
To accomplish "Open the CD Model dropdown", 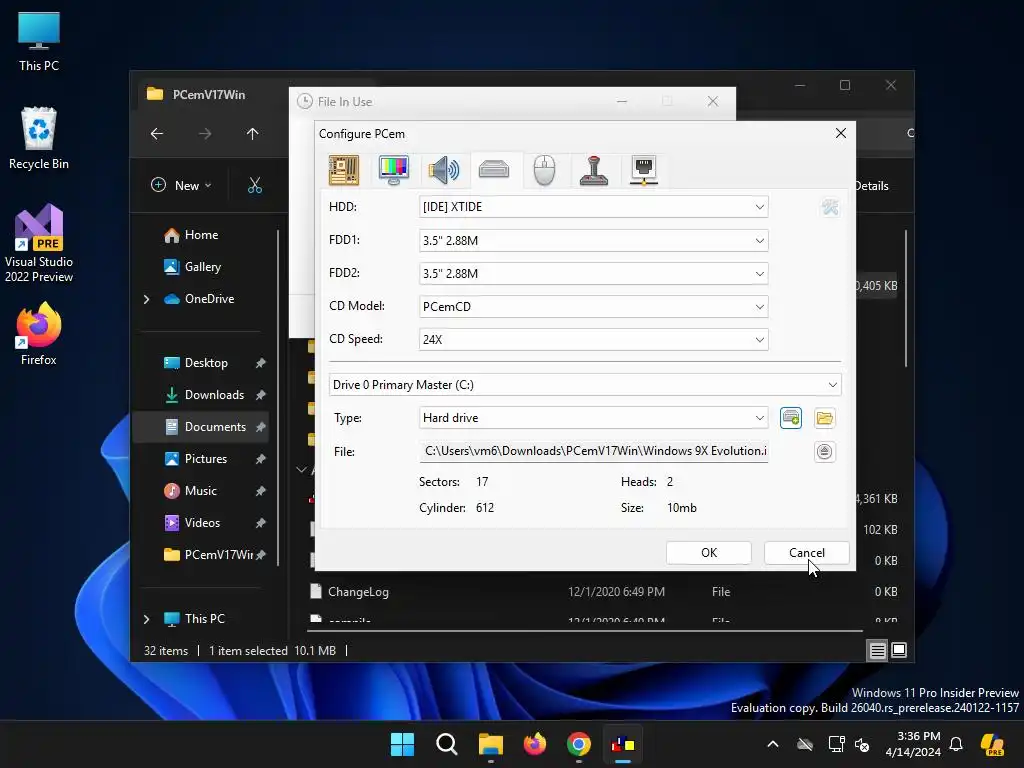I will pyautogui.click(x=593, y=306).
